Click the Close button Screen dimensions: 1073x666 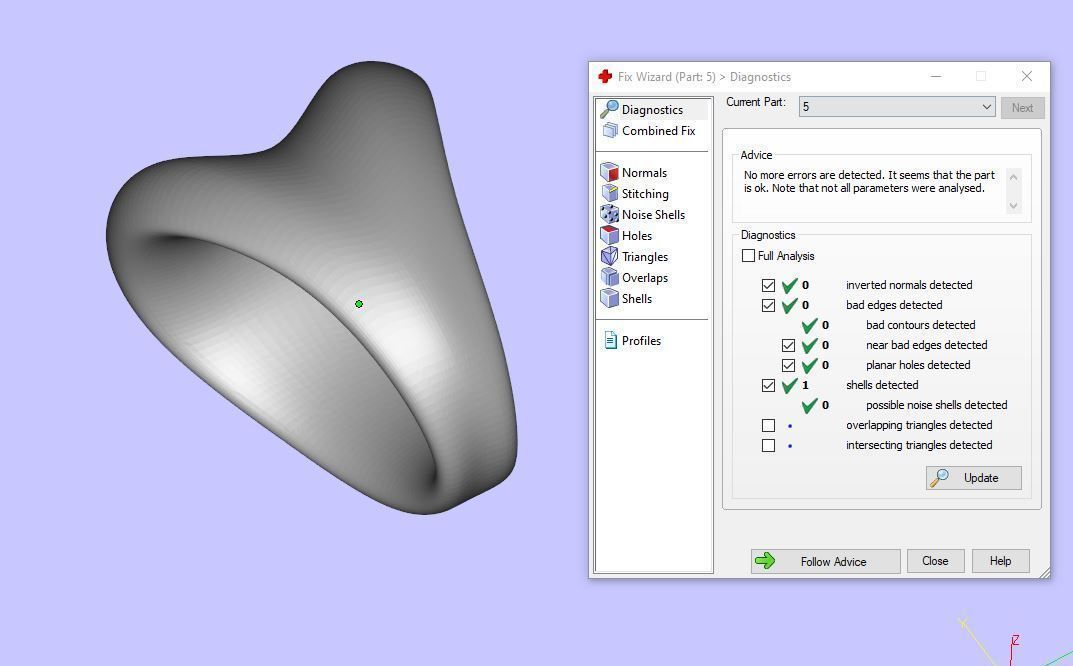click(x=935, y=561)
